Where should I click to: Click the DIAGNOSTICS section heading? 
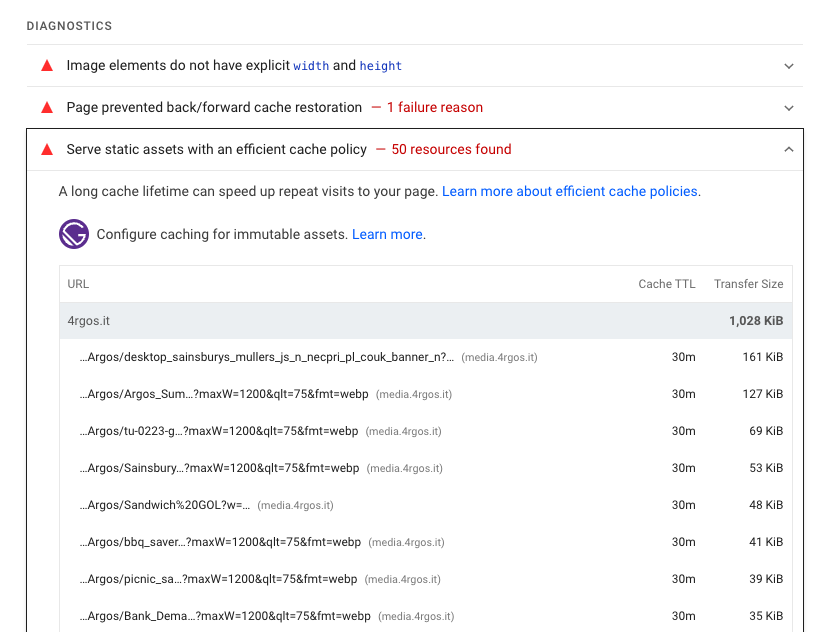[x=69, y=26]
